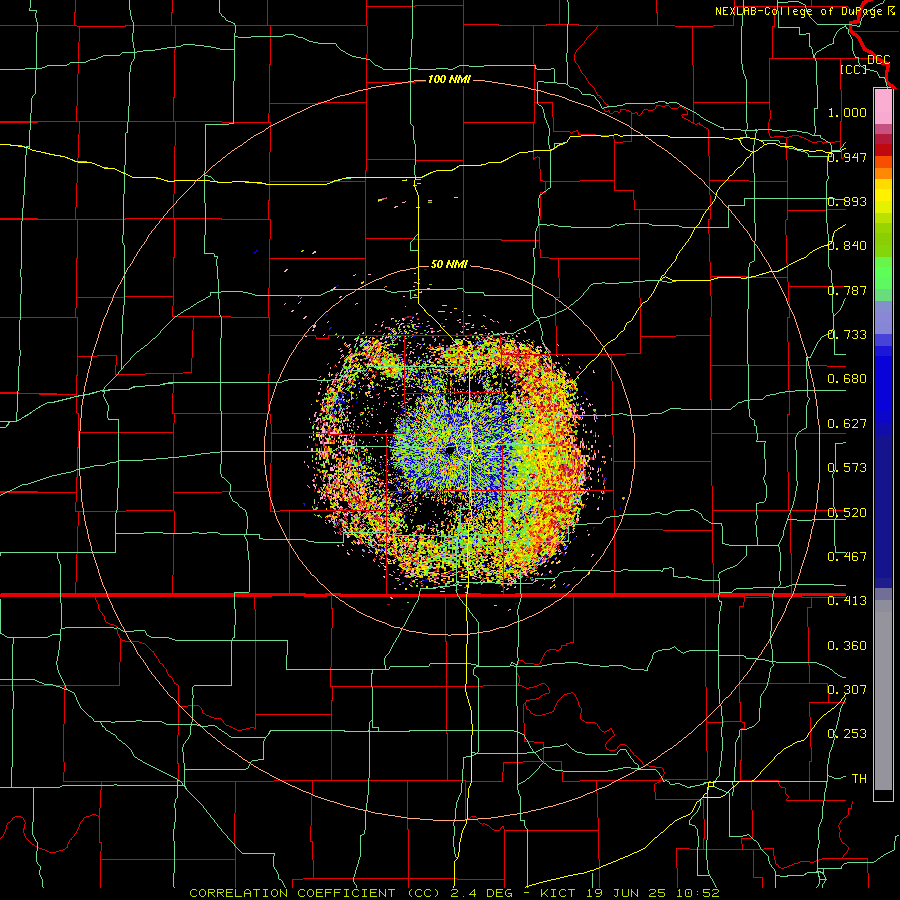Screen dimensions: 900x900
Task: Click the 0.467 legend value
Action: (847, 557)
